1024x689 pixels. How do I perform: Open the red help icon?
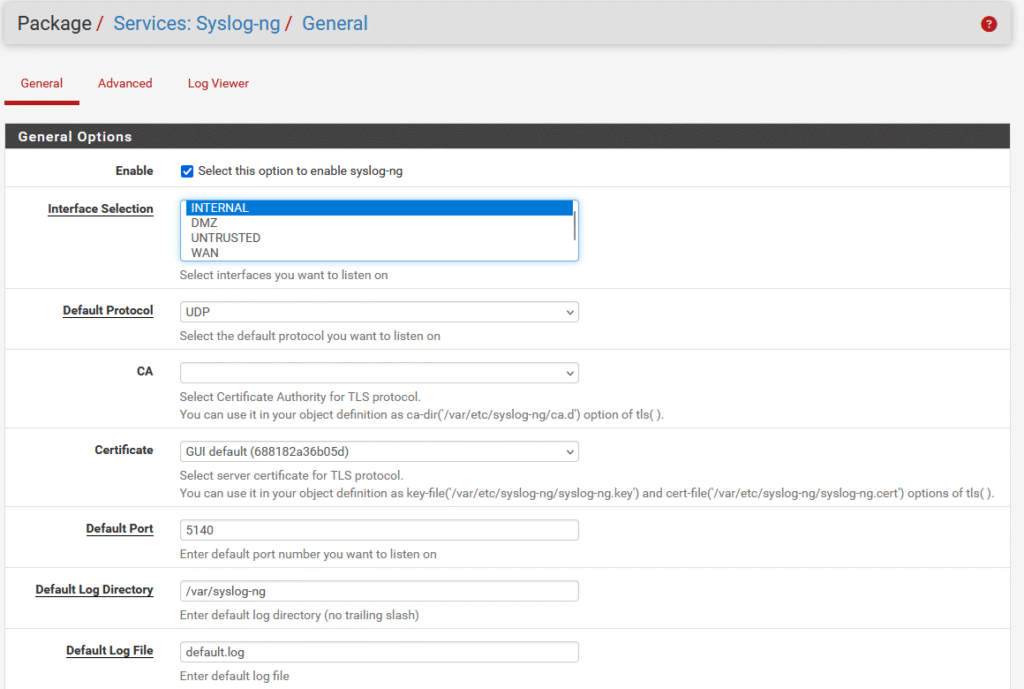(988, 24)
